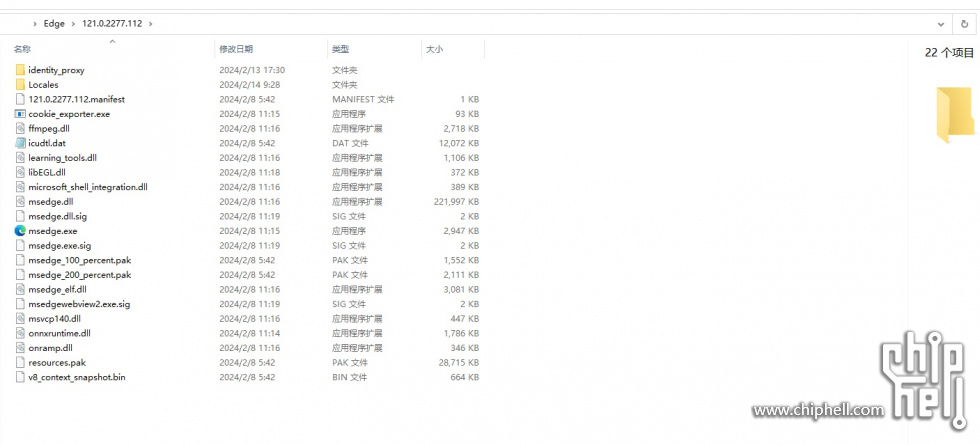Open the address bar history dropdown

941,24
